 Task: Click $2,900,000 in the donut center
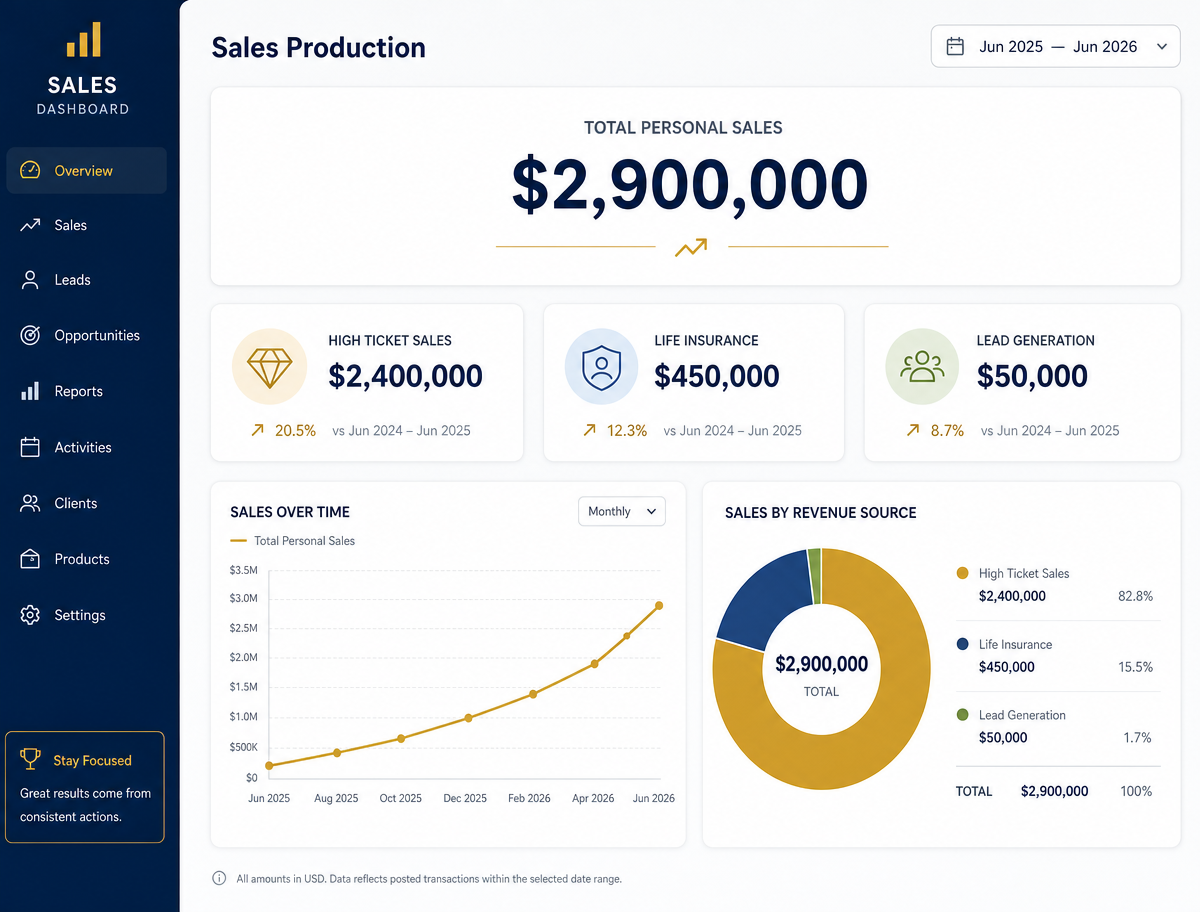click(x=821, y=664)
